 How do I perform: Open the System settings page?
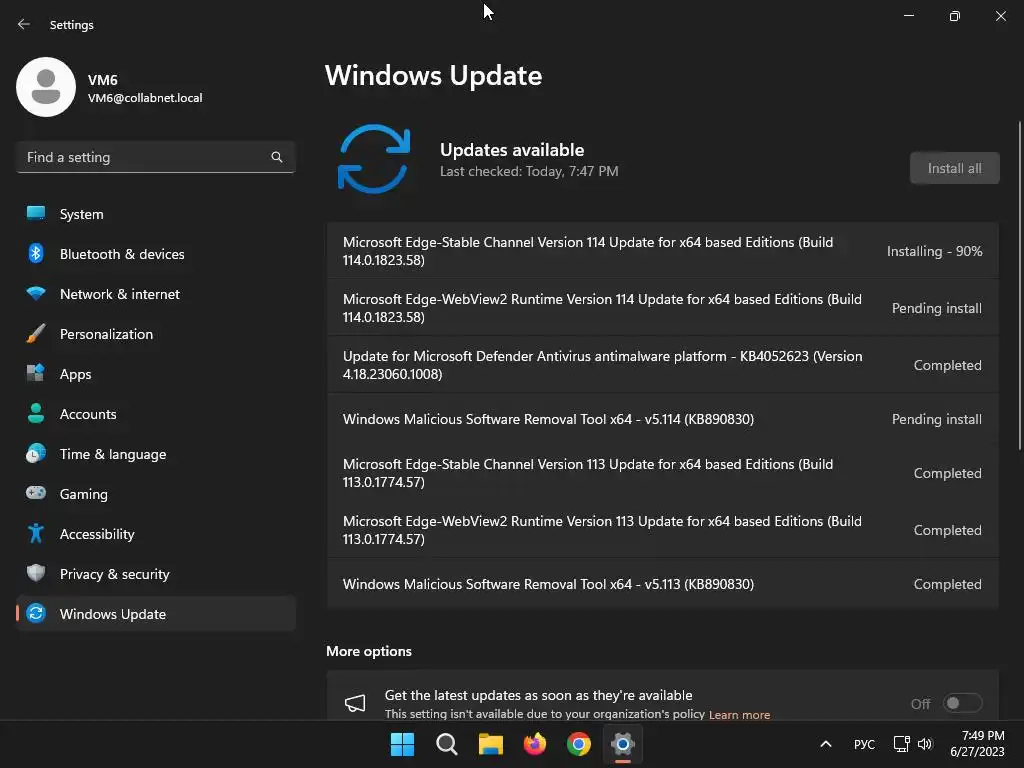155,214
